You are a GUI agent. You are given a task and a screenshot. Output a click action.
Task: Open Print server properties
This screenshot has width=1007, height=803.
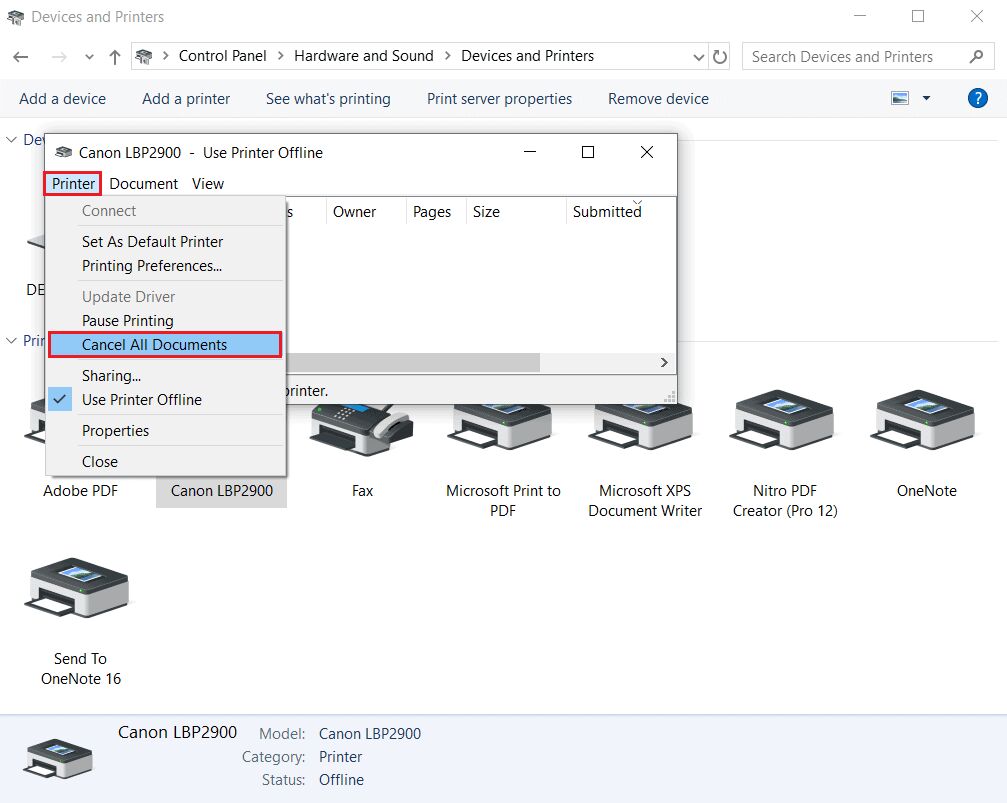coord(499,98)
